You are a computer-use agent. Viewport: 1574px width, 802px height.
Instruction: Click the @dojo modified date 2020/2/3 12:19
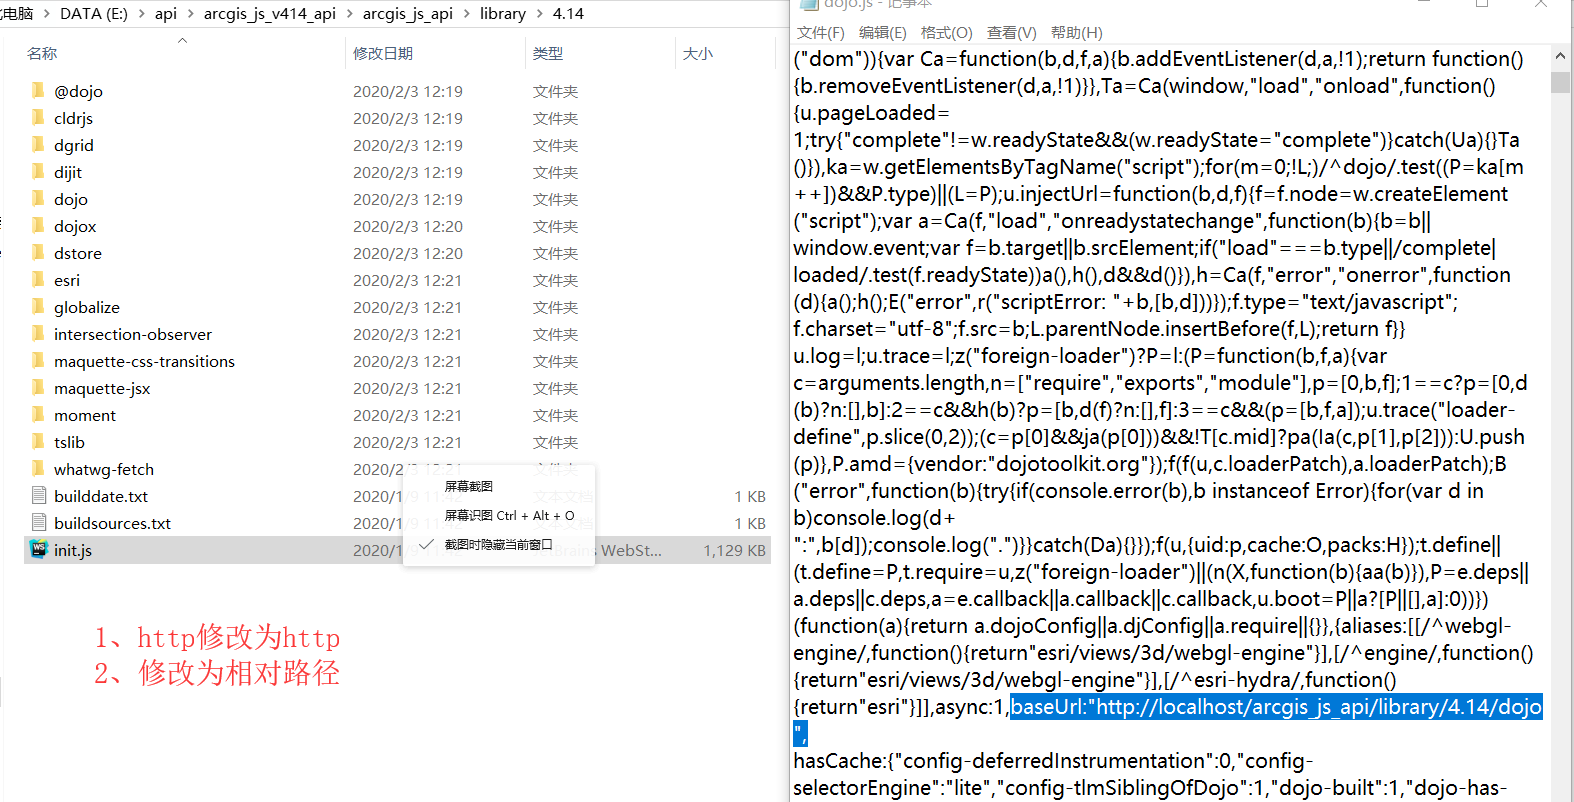click(408, 91)
